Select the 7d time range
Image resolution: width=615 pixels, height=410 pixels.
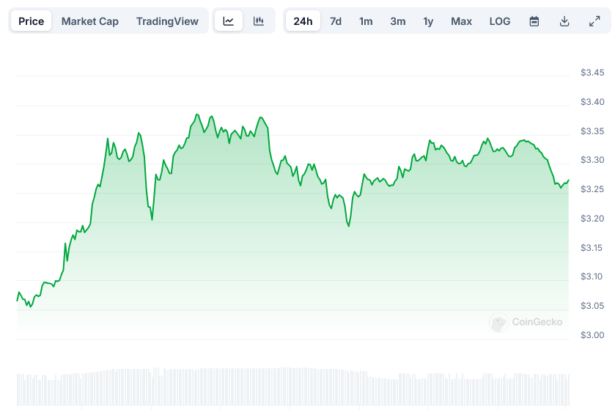(336, 21)
